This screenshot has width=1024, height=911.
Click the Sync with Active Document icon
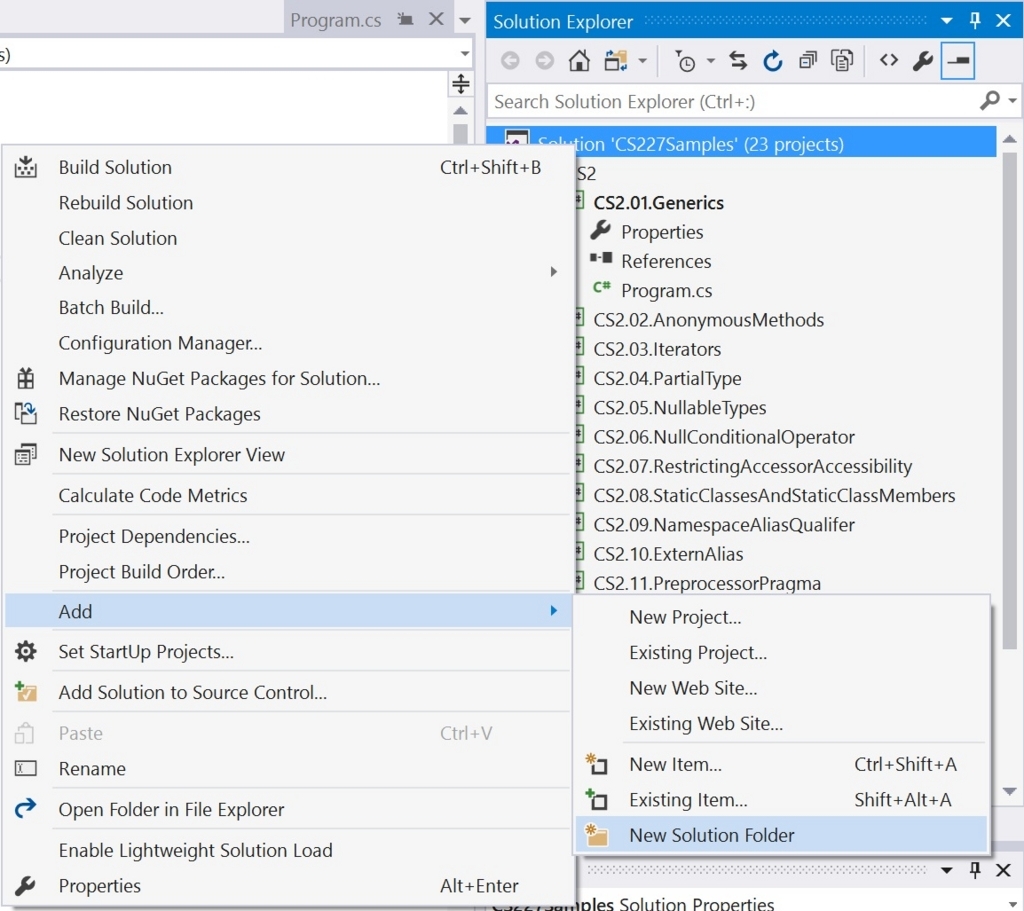(x=738, y=61)
